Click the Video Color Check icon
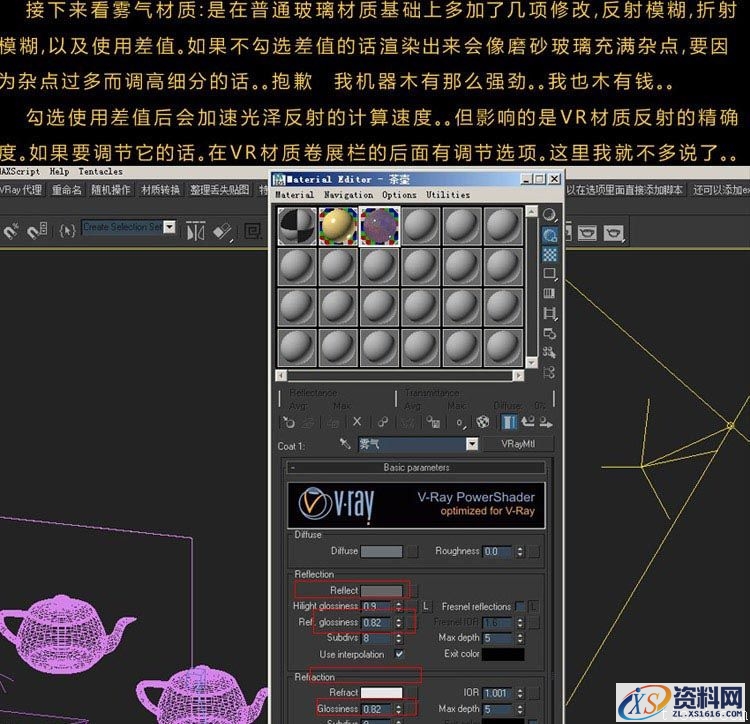The width and height of the screenshot is (750, 724). (x=550, y=294)
